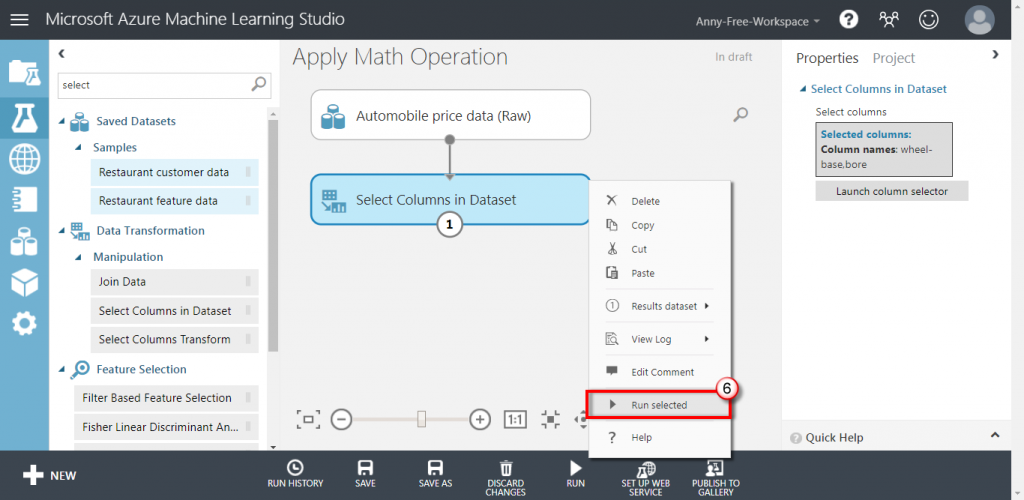
Task: Switch to the Project tab
Action: (x=893, y=58)
